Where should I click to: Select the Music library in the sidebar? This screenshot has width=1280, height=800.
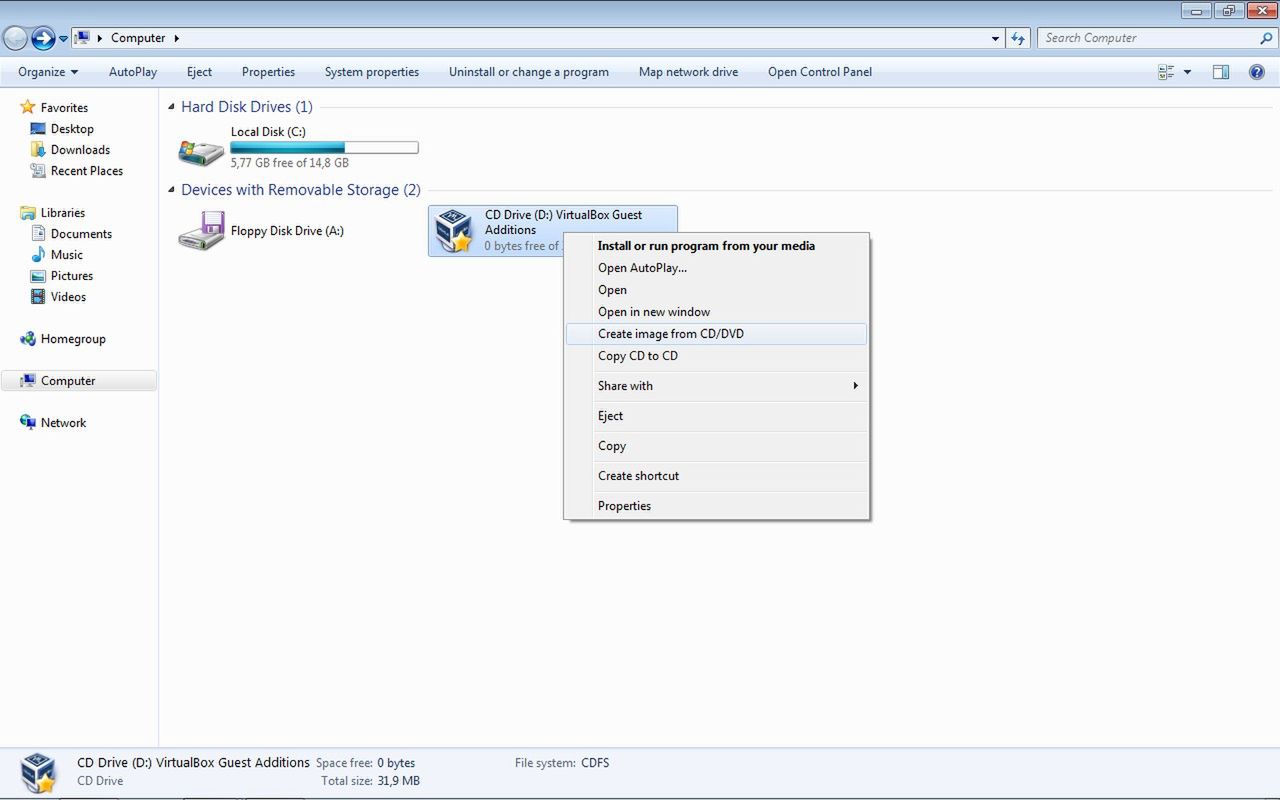coord(67,254)
